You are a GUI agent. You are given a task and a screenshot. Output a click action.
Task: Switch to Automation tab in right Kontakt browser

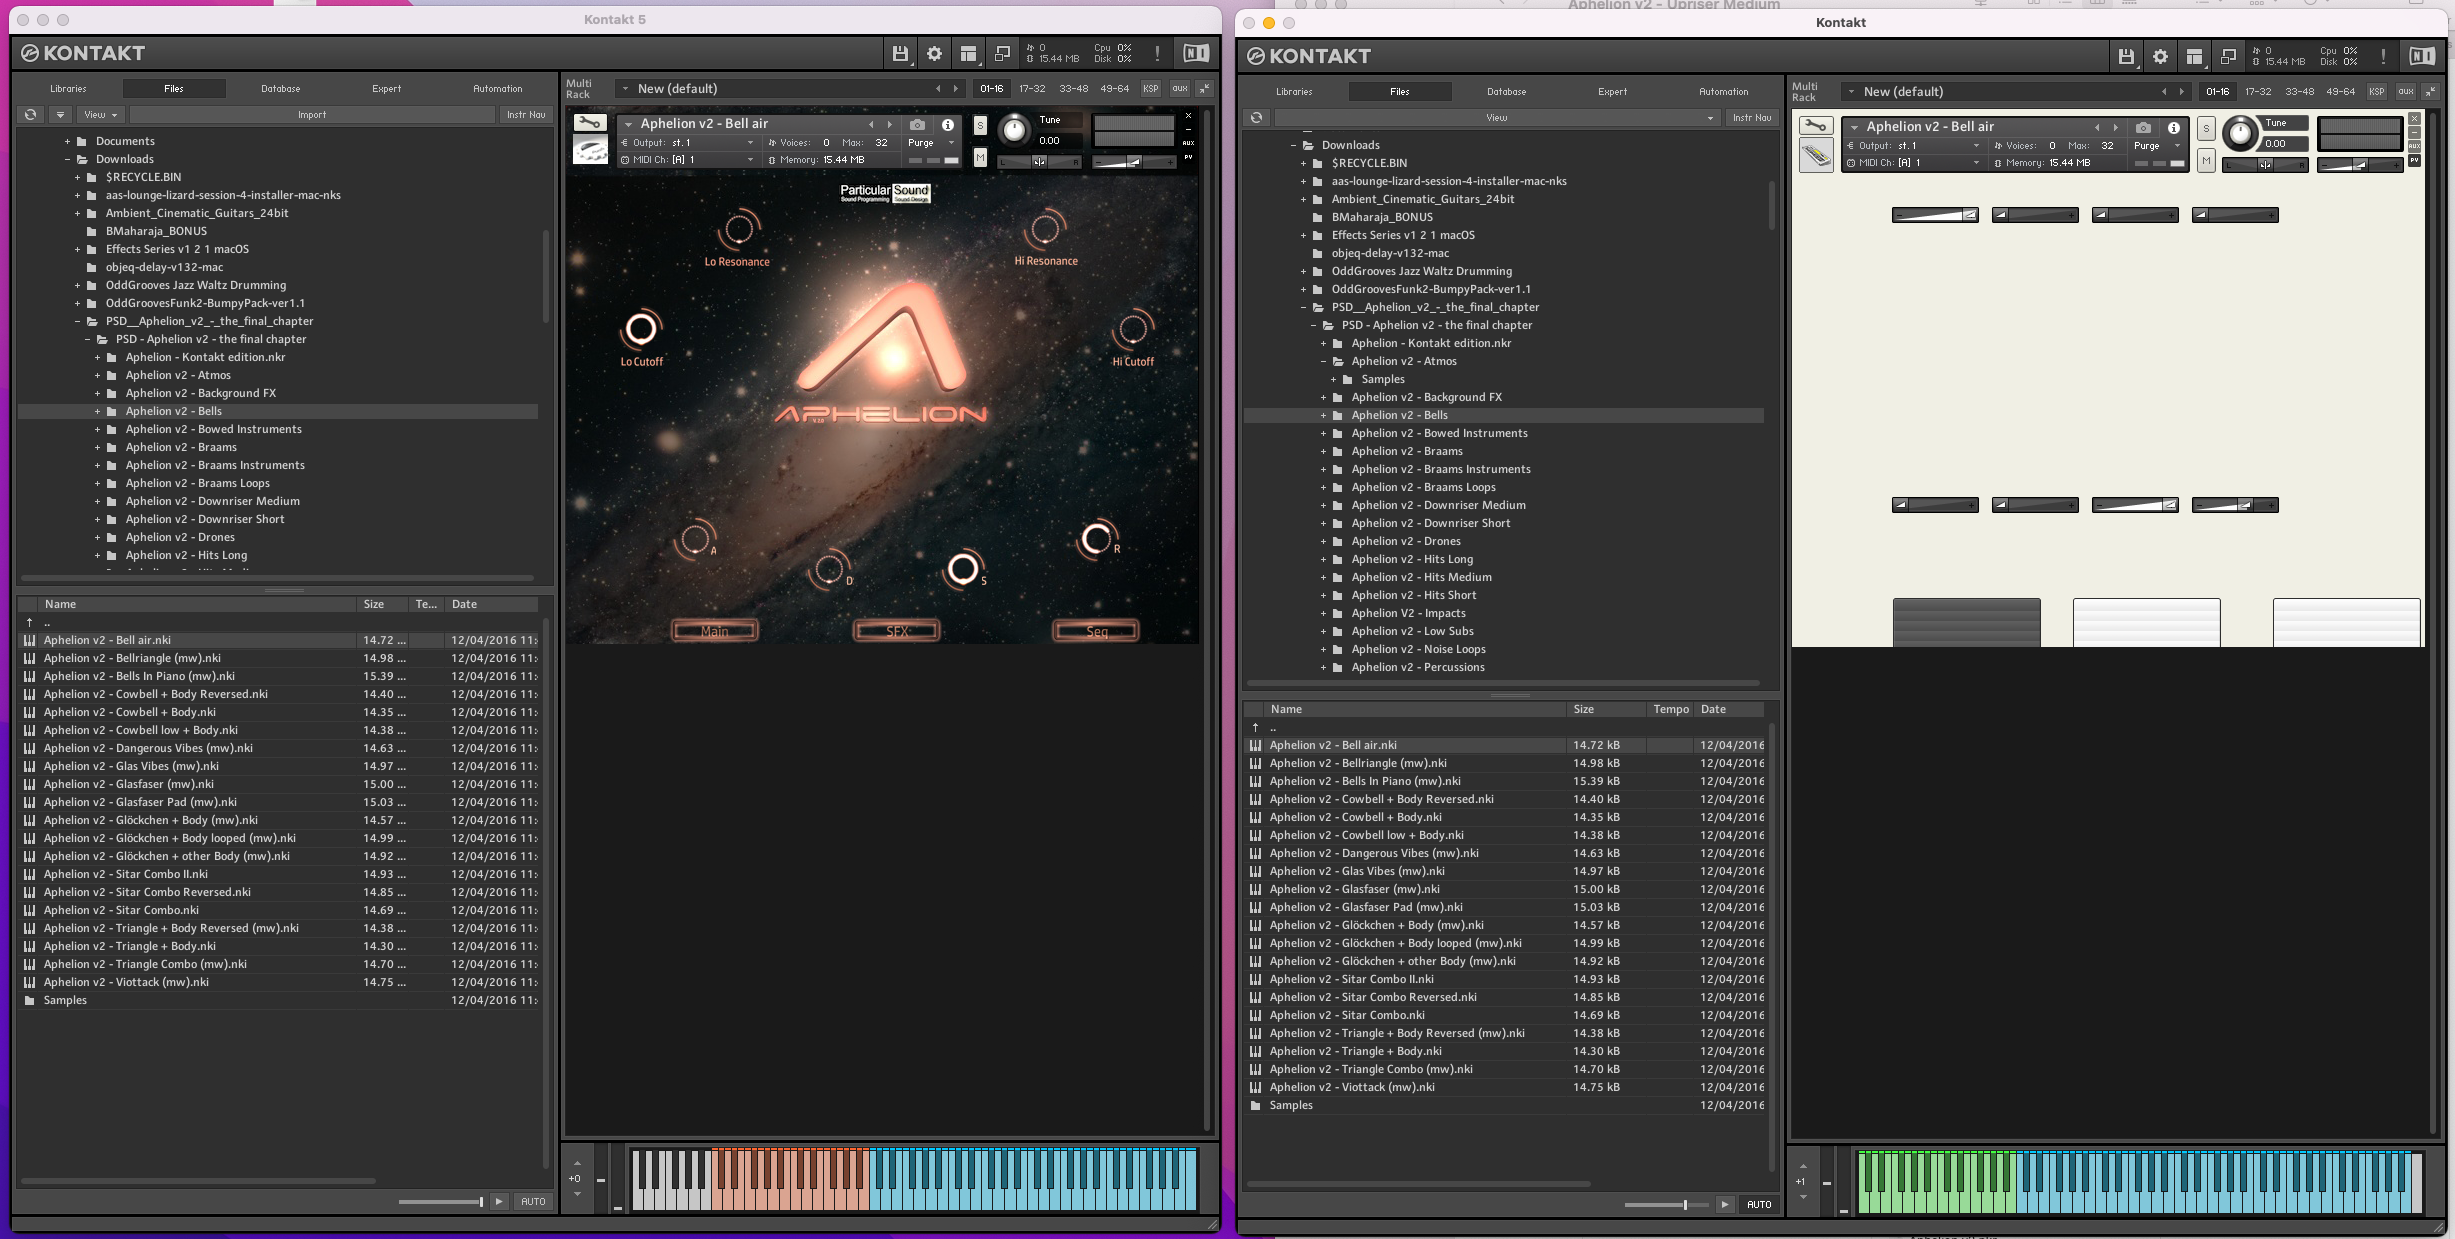click(1724, 91)
